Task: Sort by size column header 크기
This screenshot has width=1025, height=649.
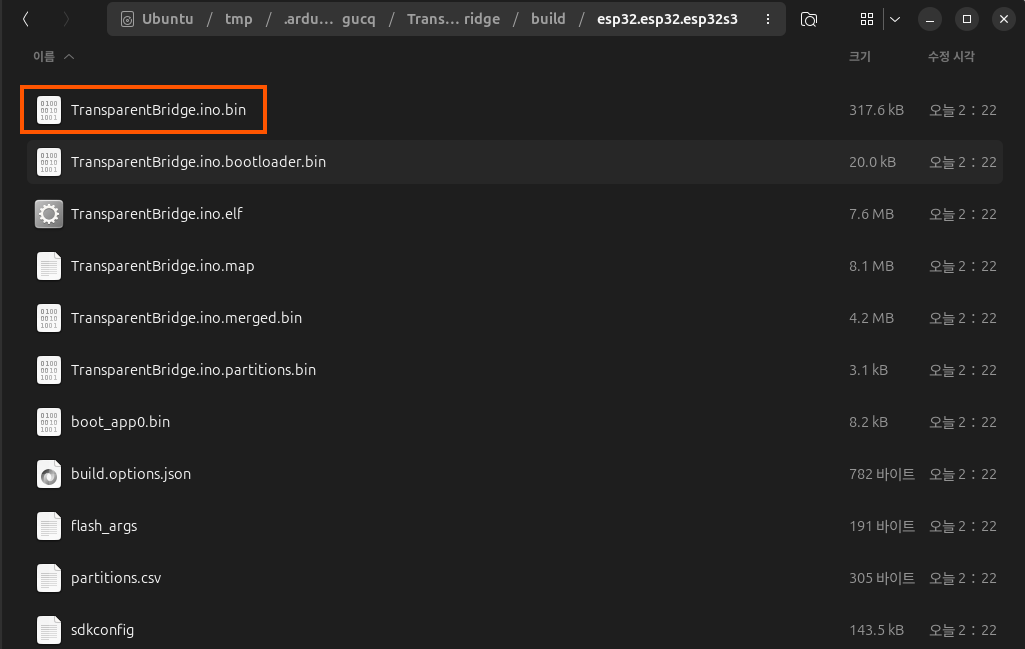Action: pos(860,57)
